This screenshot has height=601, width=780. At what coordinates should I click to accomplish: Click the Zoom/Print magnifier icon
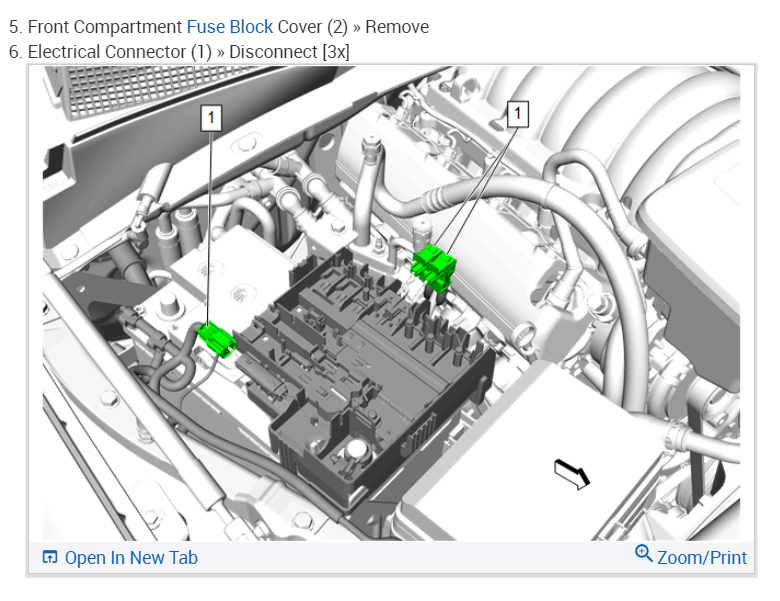coord(644,554)
